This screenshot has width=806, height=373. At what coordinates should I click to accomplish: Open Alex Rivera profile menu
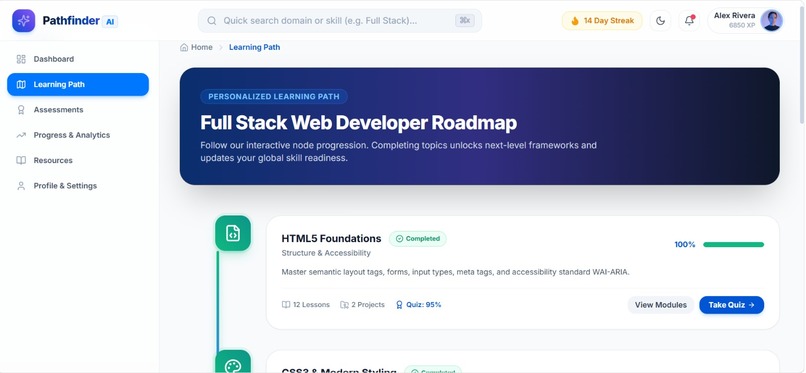pos(745,21)
